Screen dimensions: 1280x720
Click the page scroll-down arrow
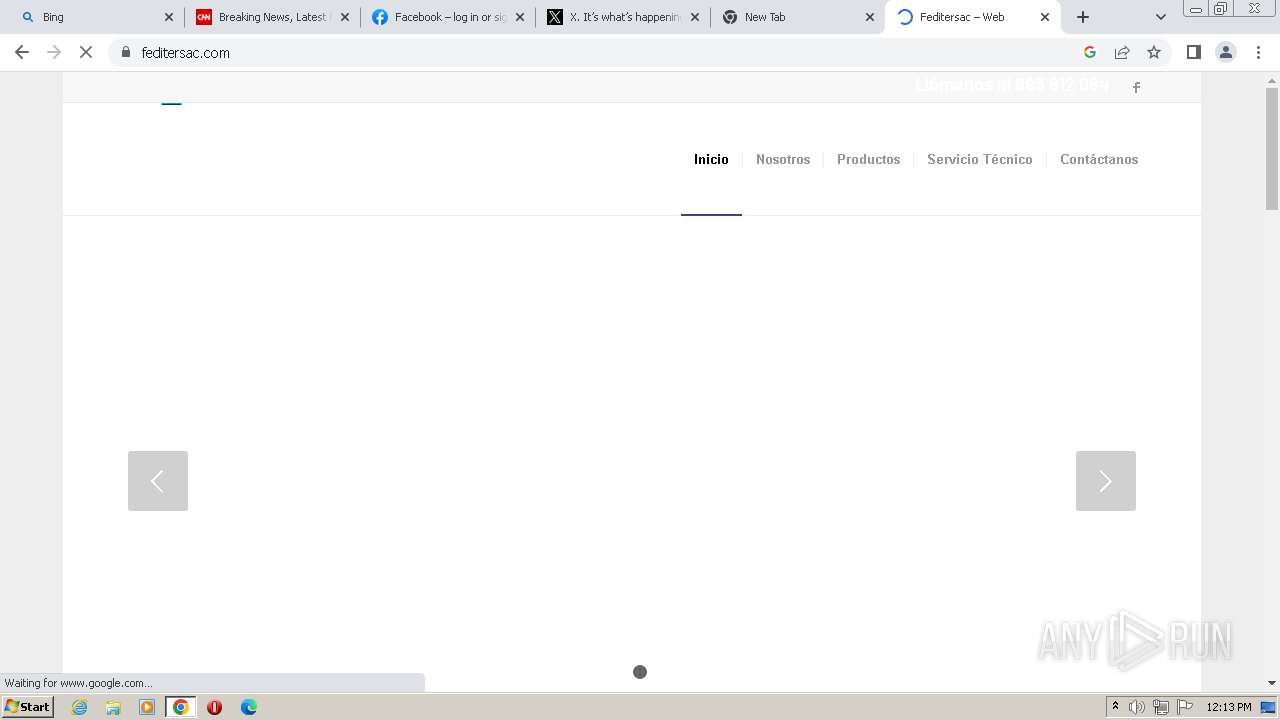[1272, 683]
